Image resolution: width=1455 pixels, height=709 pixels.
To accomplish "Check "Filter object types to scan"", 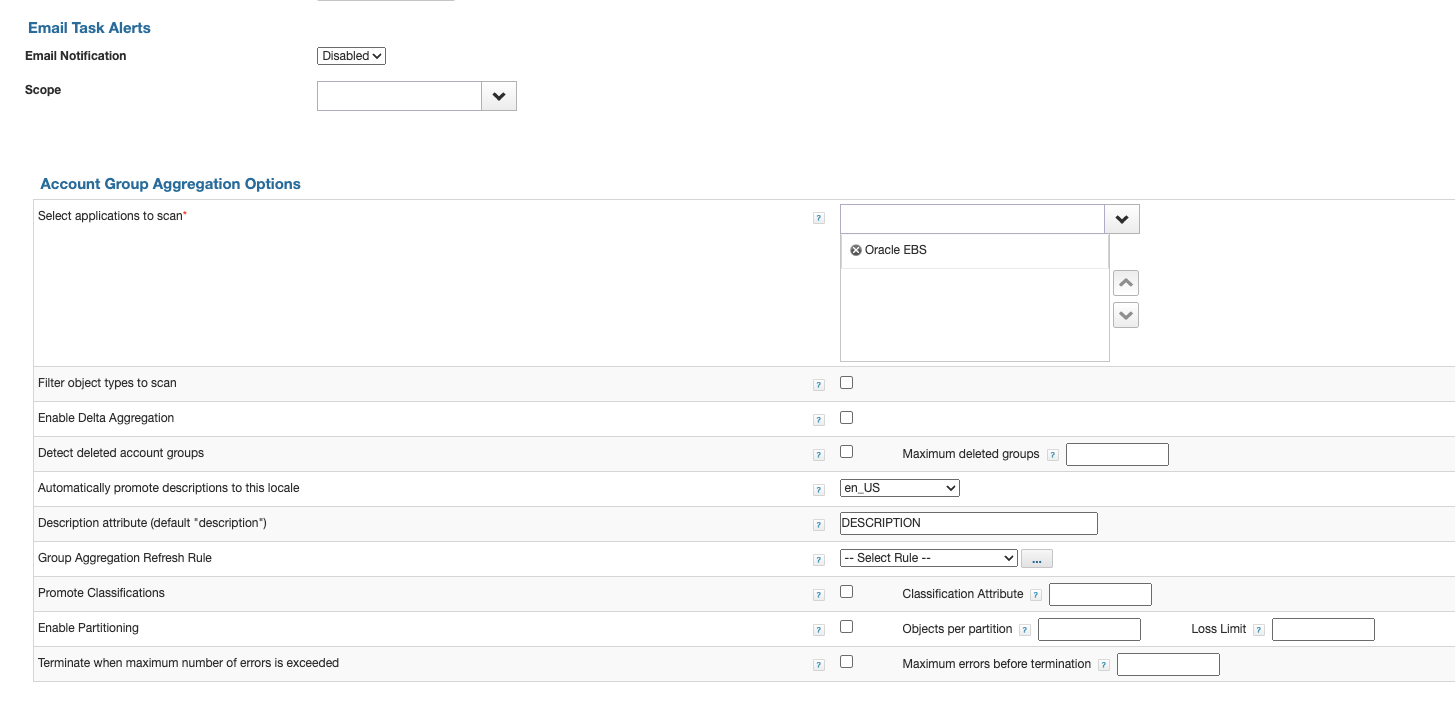I will click(x=846, y=382).
